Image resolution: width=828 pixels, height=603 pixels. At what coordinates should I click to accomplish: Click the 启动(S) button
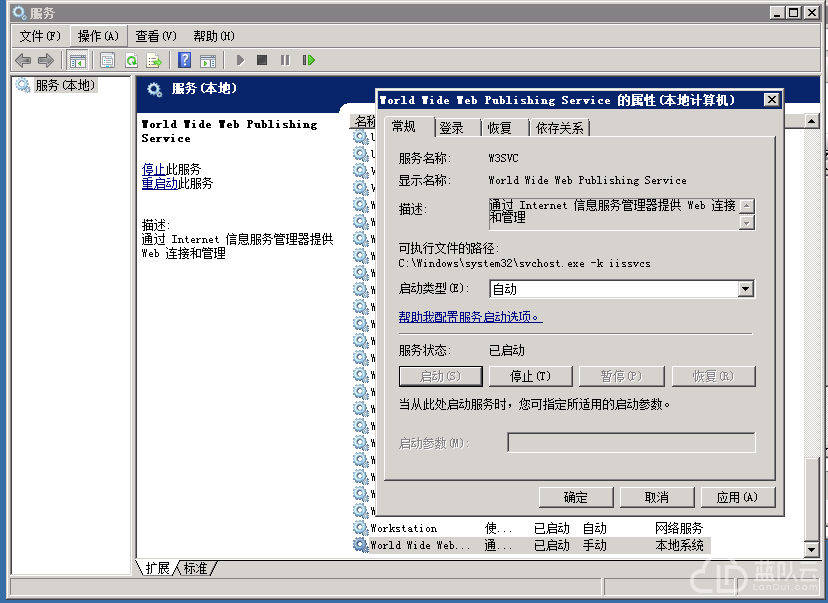tap(441, 376)
